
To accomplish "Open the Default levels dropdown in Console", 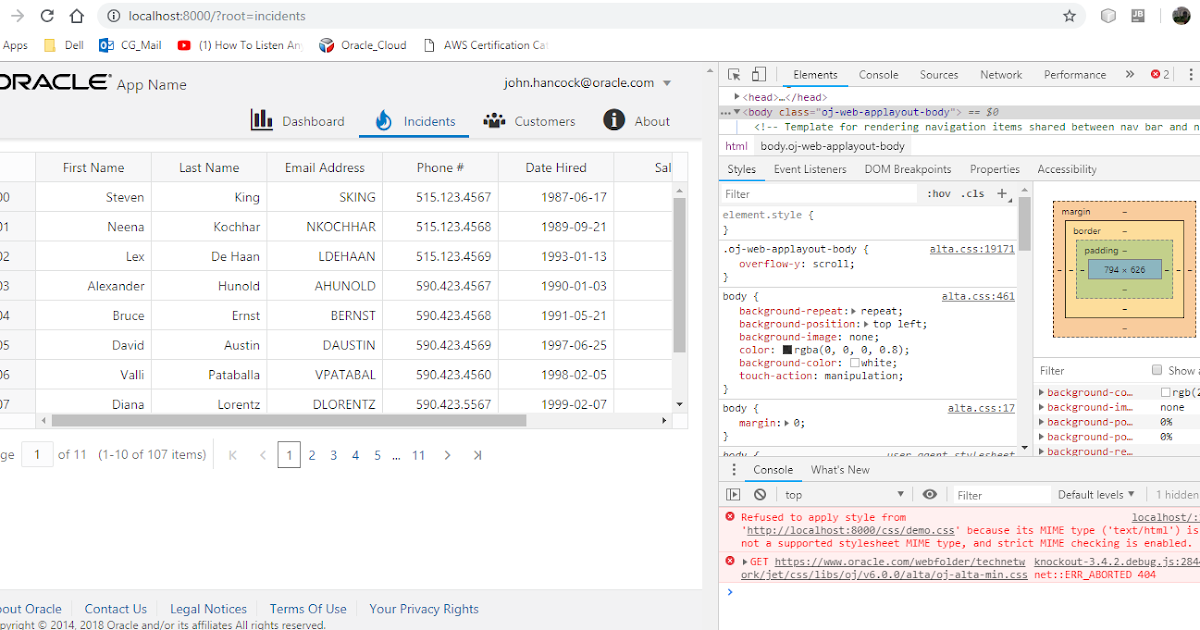I will click(x=1096, y=493).
